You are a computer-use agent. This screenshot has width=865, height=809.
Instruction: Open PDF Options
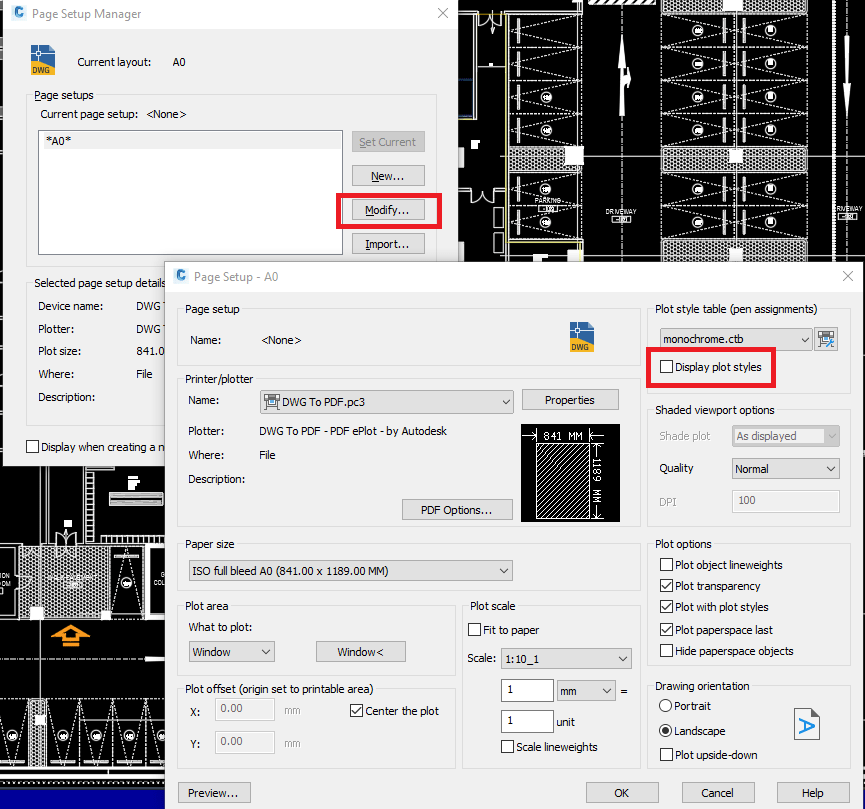click(x=457, y=509)
